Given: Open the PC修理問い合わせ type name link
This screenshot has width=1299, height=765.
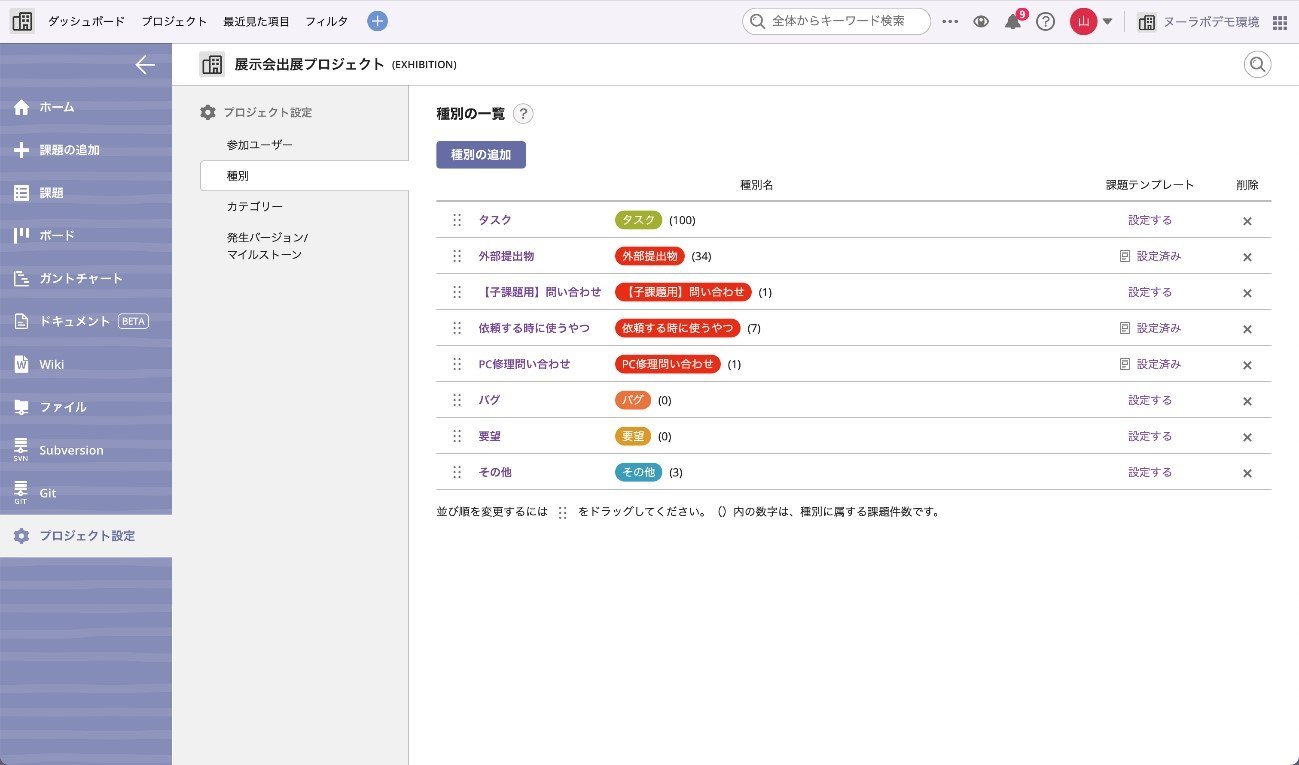Looking at the screenshot, I should (524, 364).
